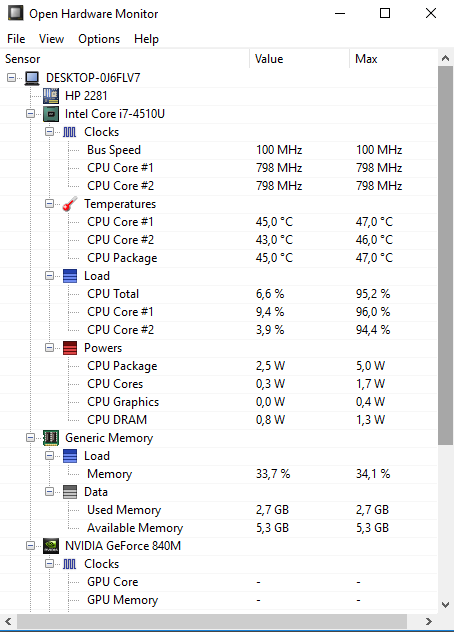The height and width of the screenshot is (632, 454).
Task: Click the red Powers icon
Action: [70, 348]
